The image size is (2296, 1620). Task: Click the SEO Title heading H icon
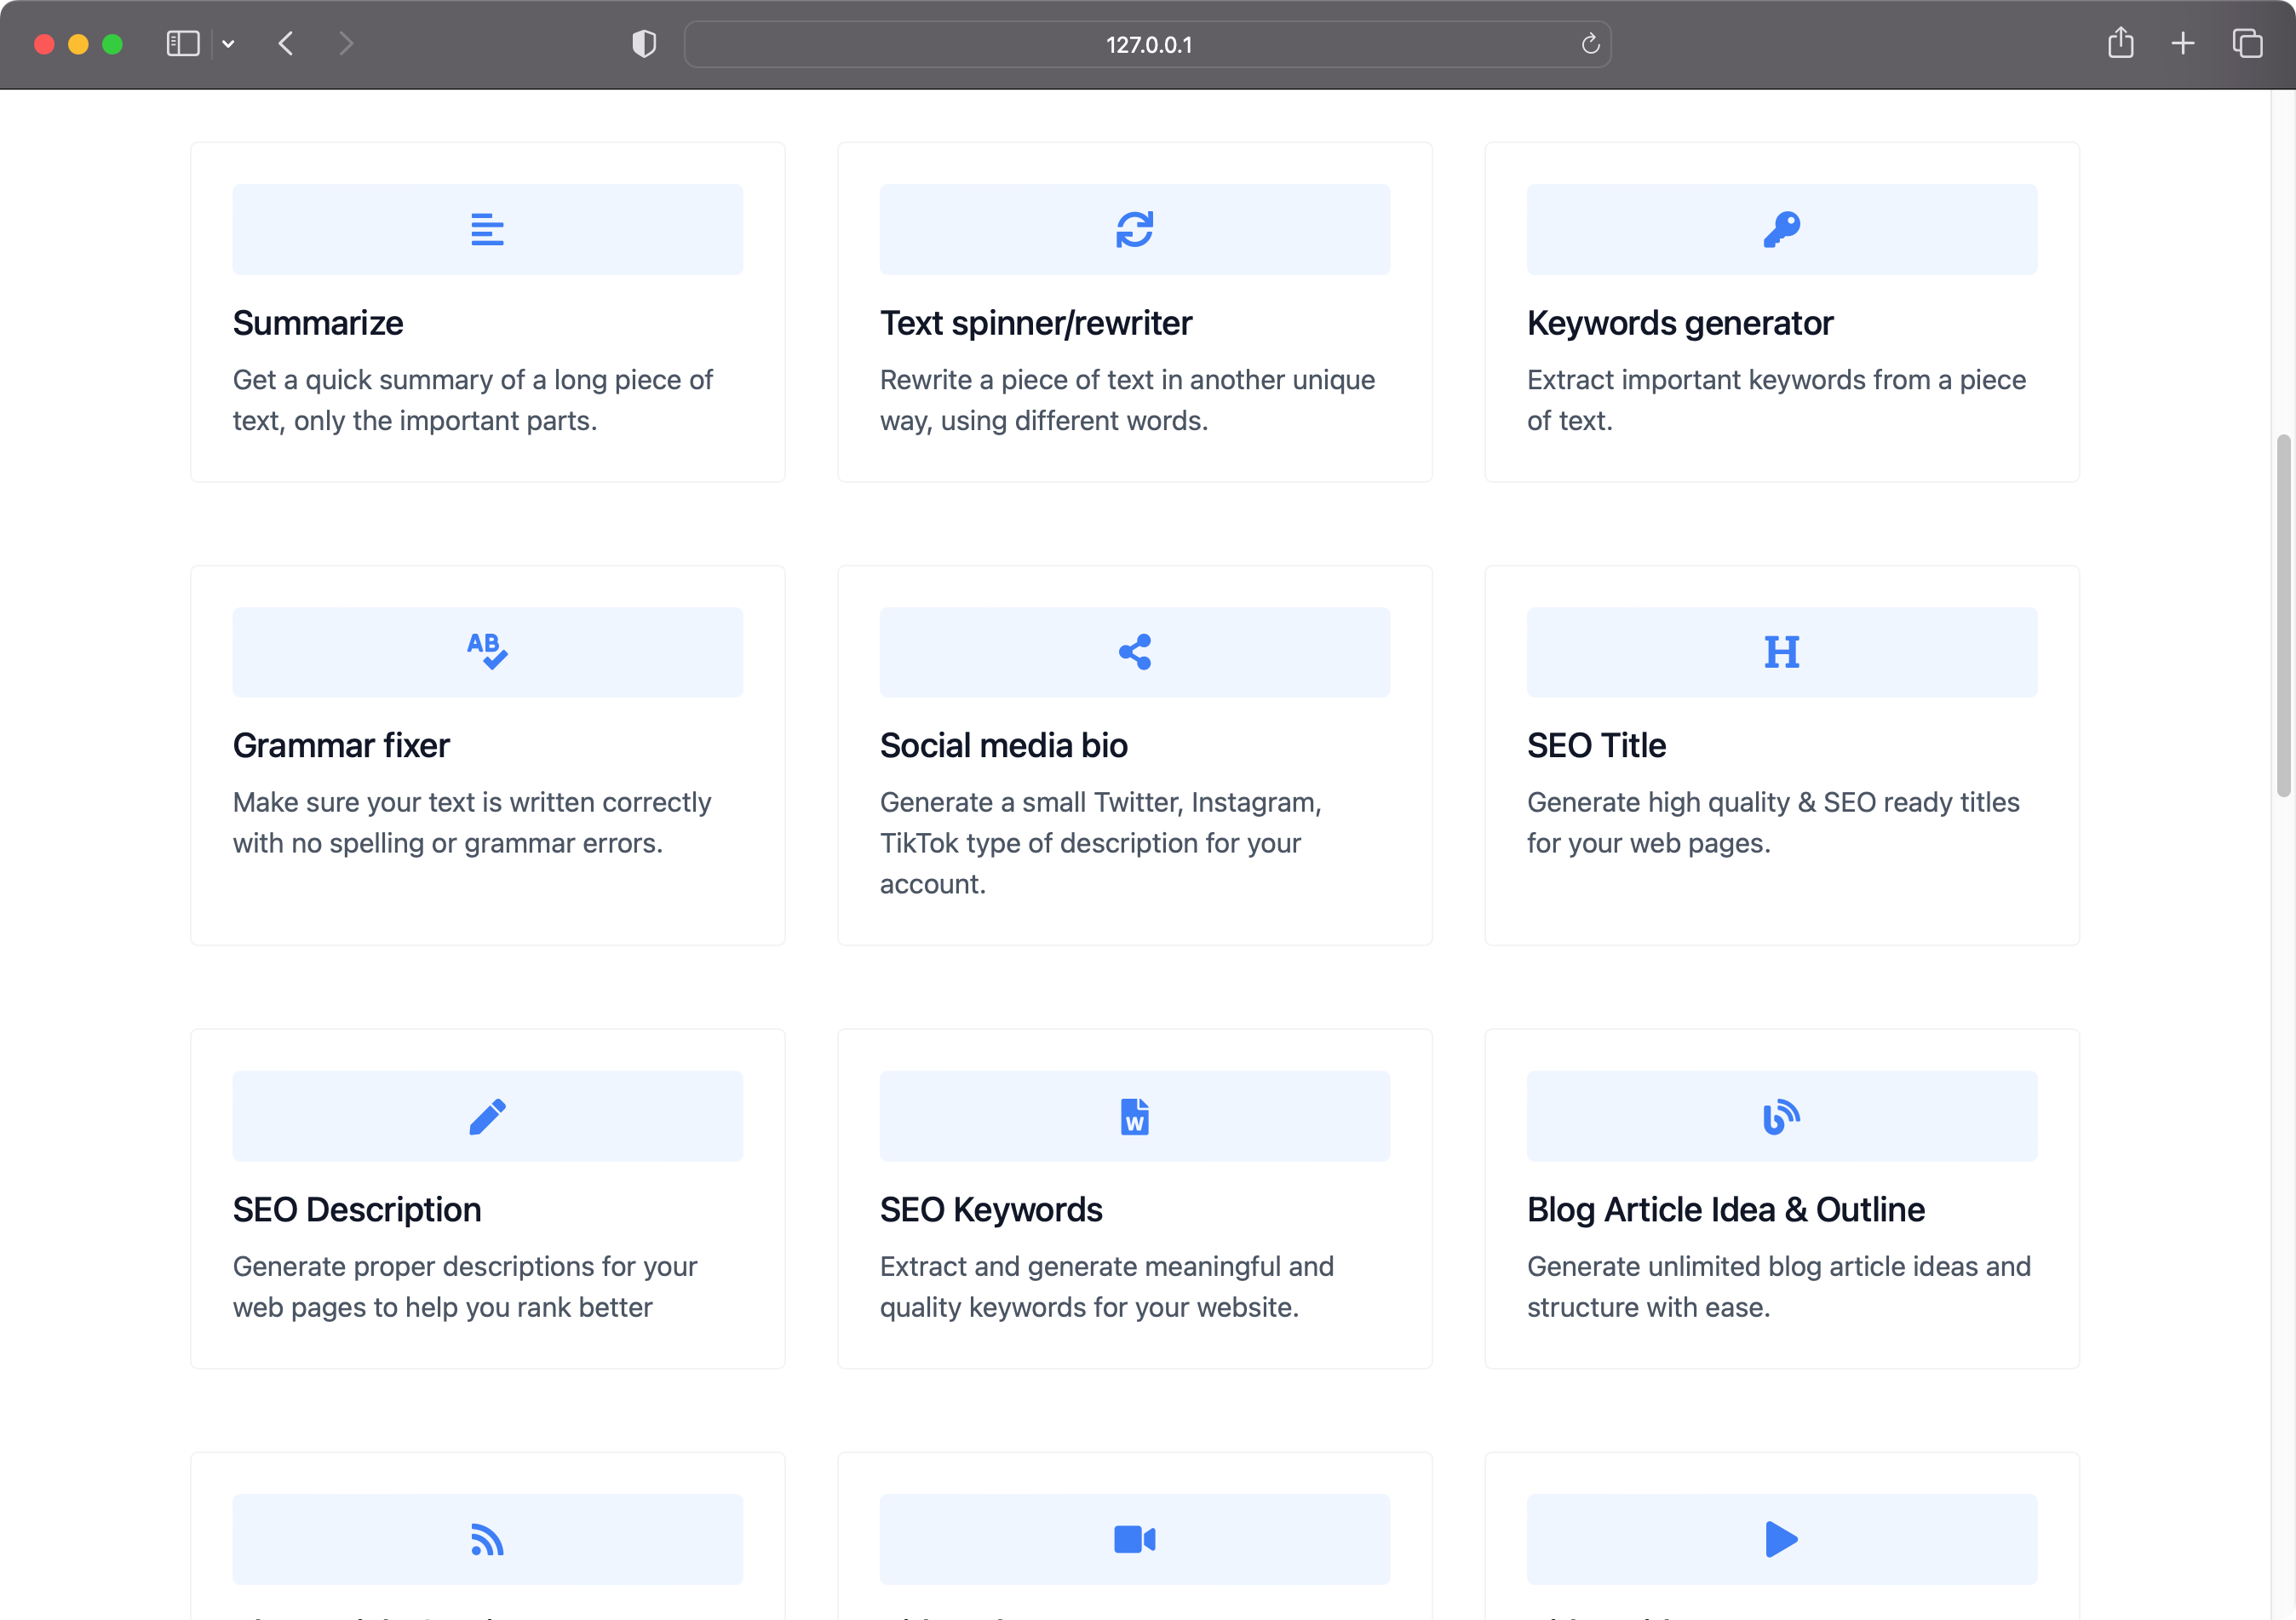pos(1781,651)
